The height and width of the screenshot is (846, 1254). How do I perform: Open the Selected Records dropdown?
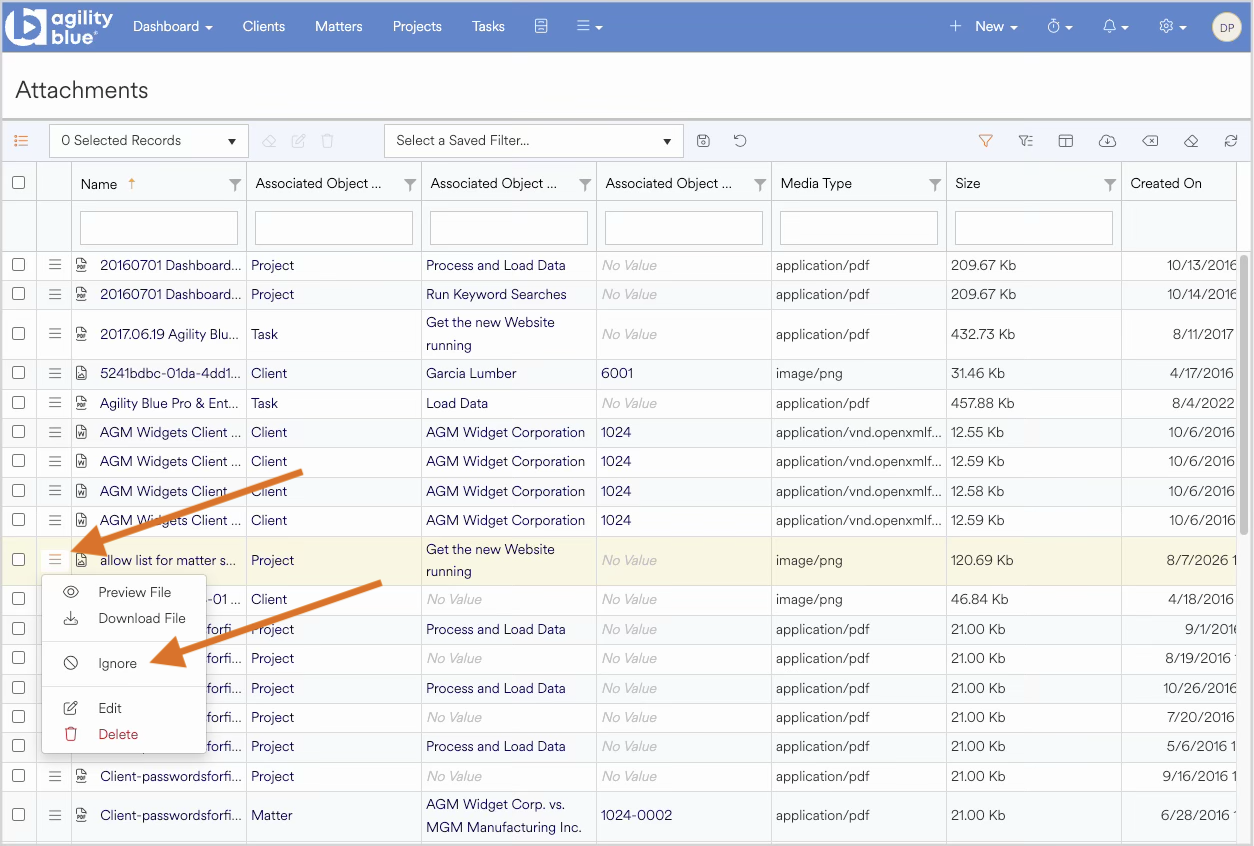click(149, 141)
